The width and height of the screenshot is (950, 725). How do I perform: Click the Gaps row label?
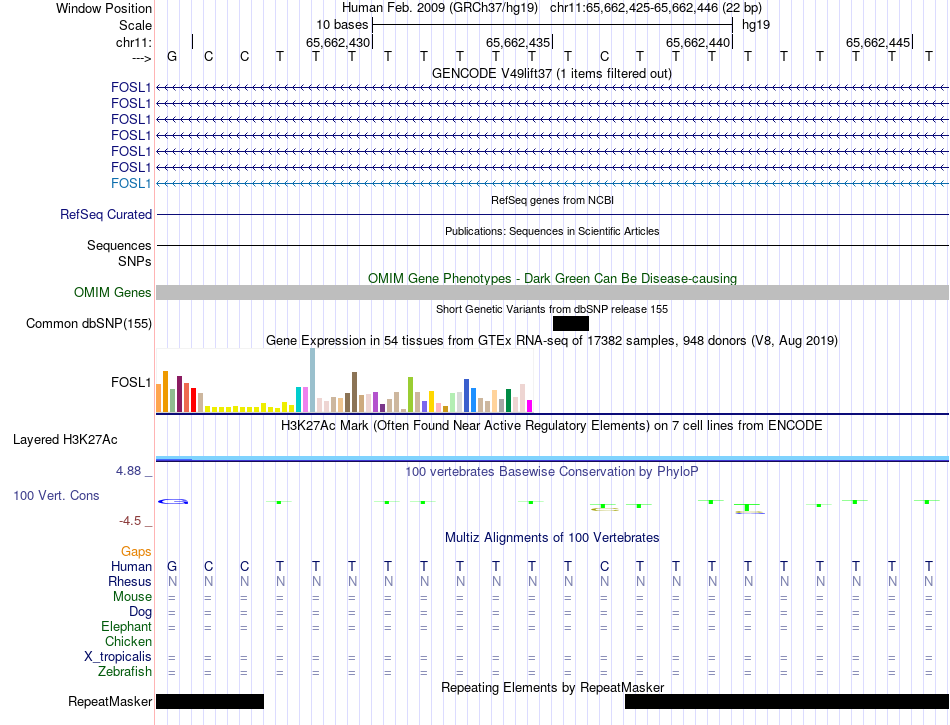coord(136,551)
